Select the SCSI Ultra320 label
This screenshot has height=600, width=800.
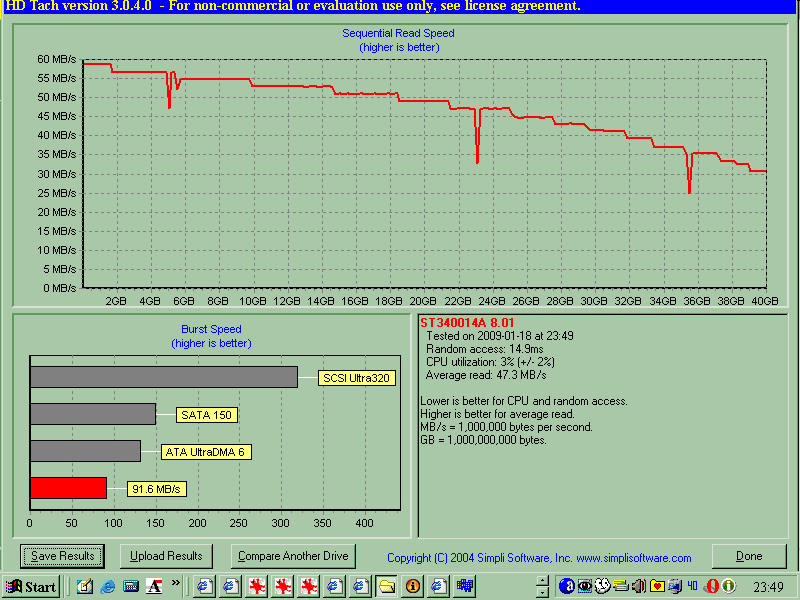pyautogui.click(x=357, y=378)
